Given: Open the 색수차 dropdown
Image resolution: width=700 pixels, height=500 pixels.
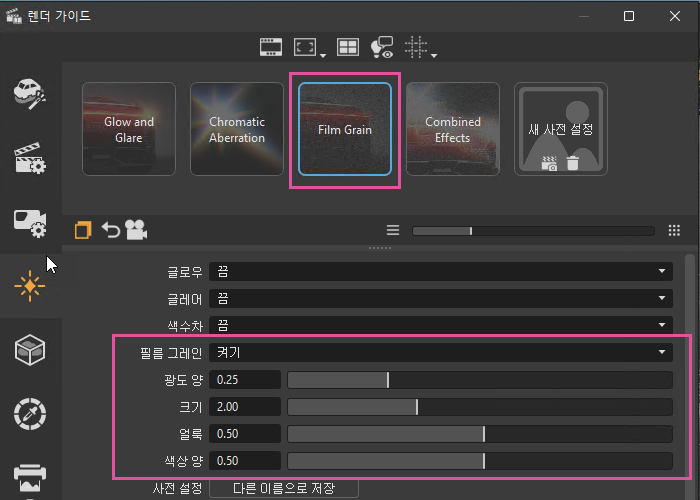Looking at the screenshot, I should pos(441,325).
